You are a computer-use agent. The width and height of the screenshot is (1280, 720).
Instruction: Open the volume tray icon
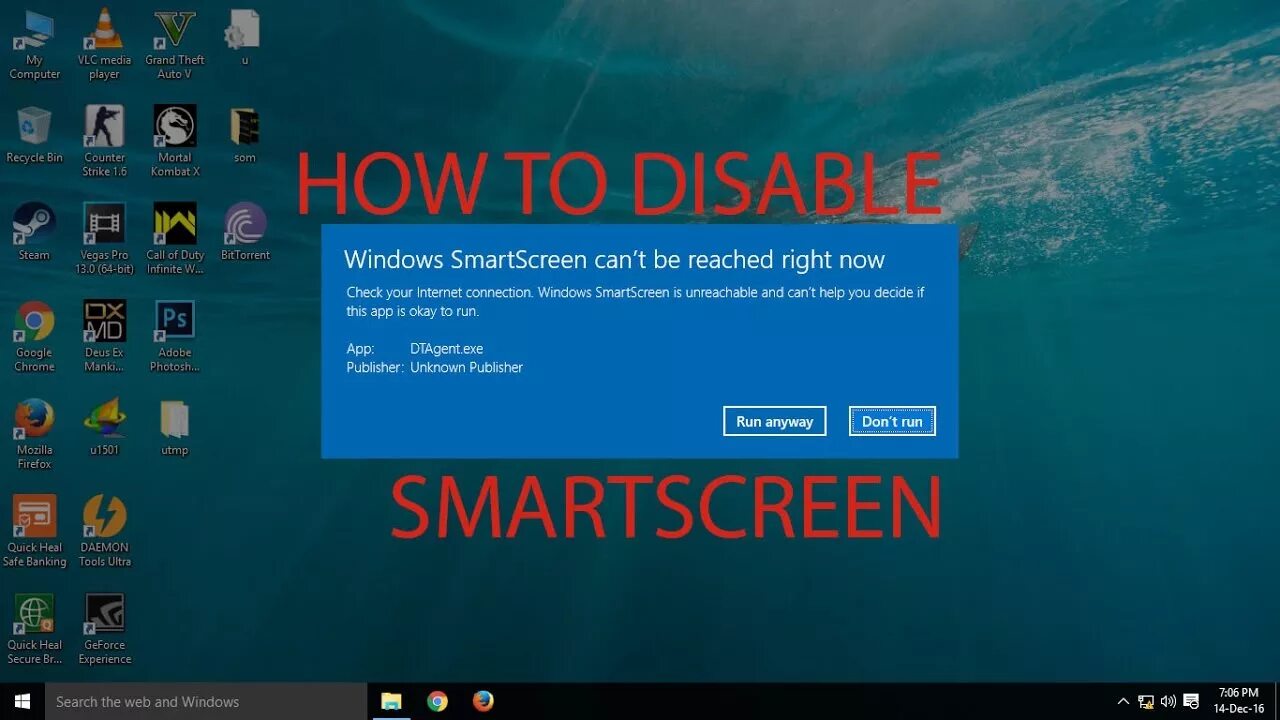(x=1168, y=702)
